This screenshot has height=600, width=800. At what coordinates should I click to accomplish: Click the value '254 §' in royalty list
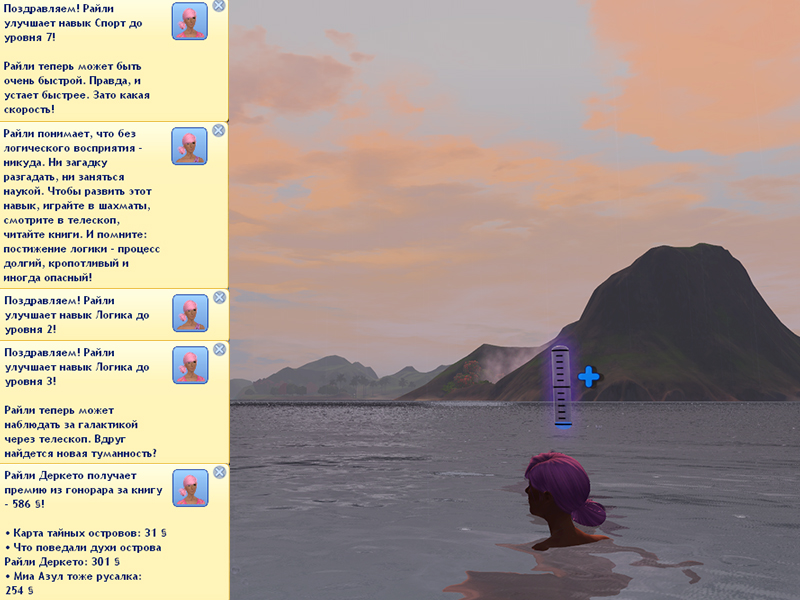point(19,590)
